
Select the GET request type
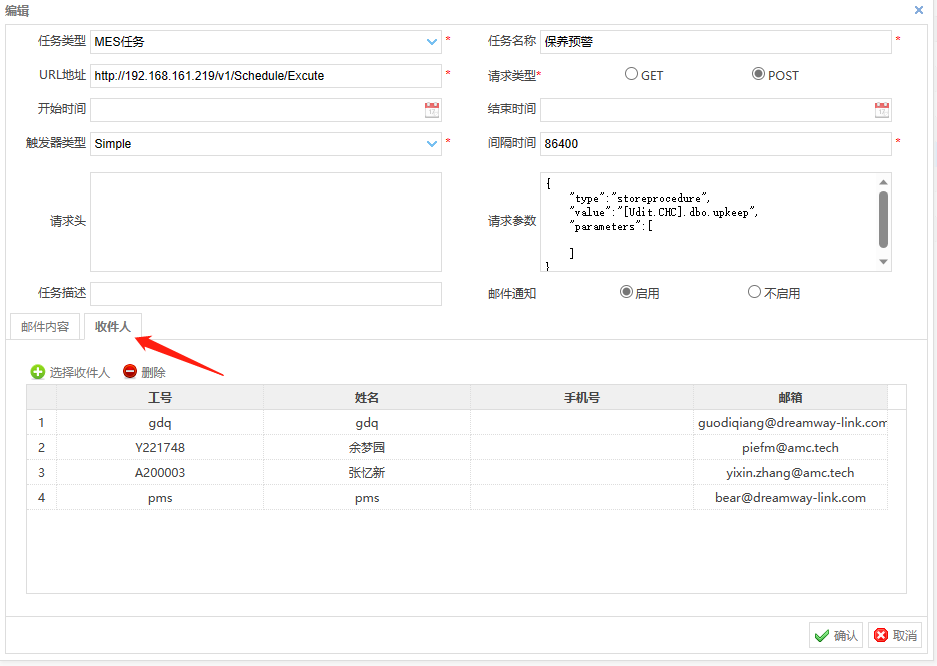pyautogui.click(x=631, y=74)
